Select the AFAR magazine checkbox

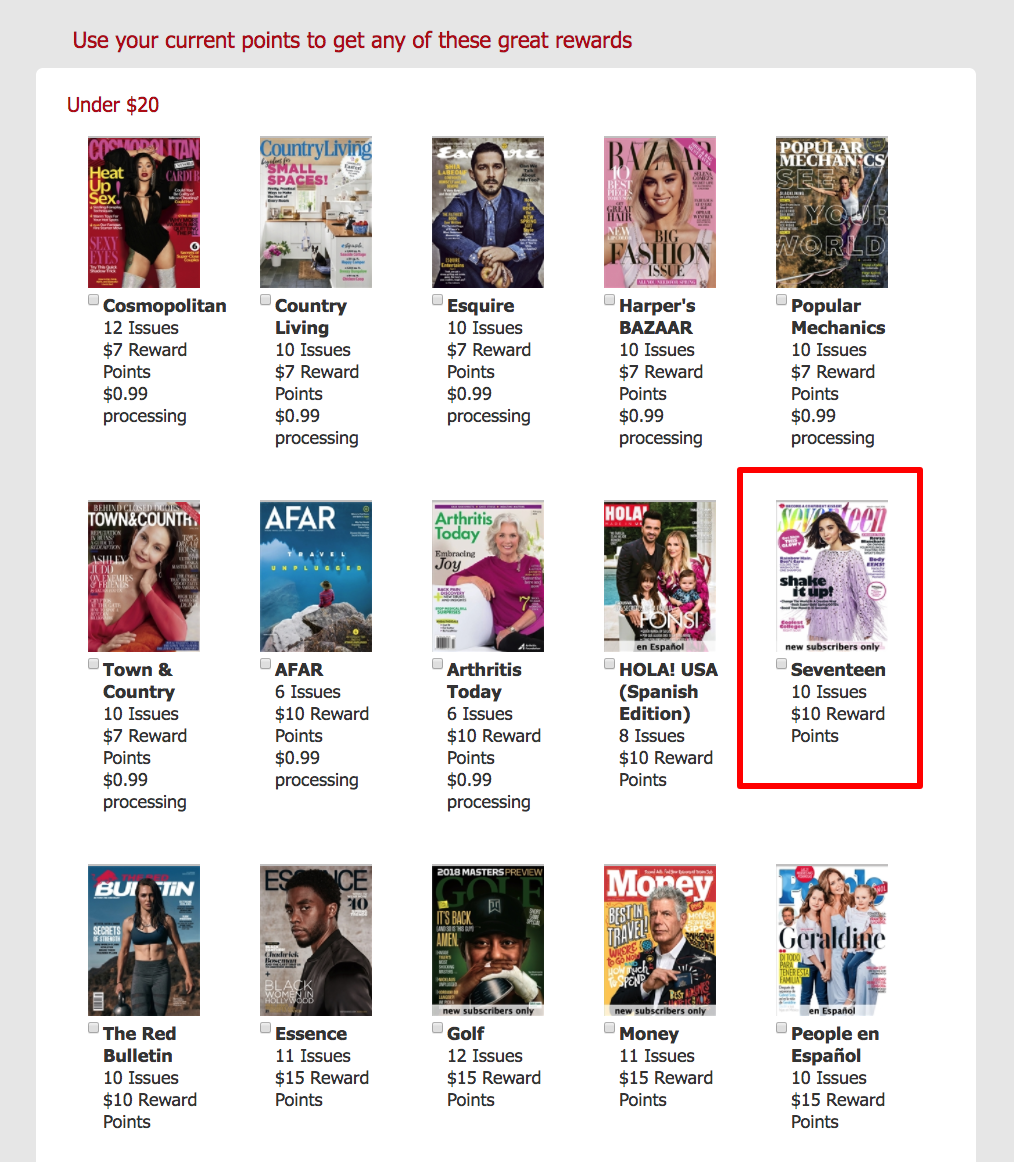point(266,664)
